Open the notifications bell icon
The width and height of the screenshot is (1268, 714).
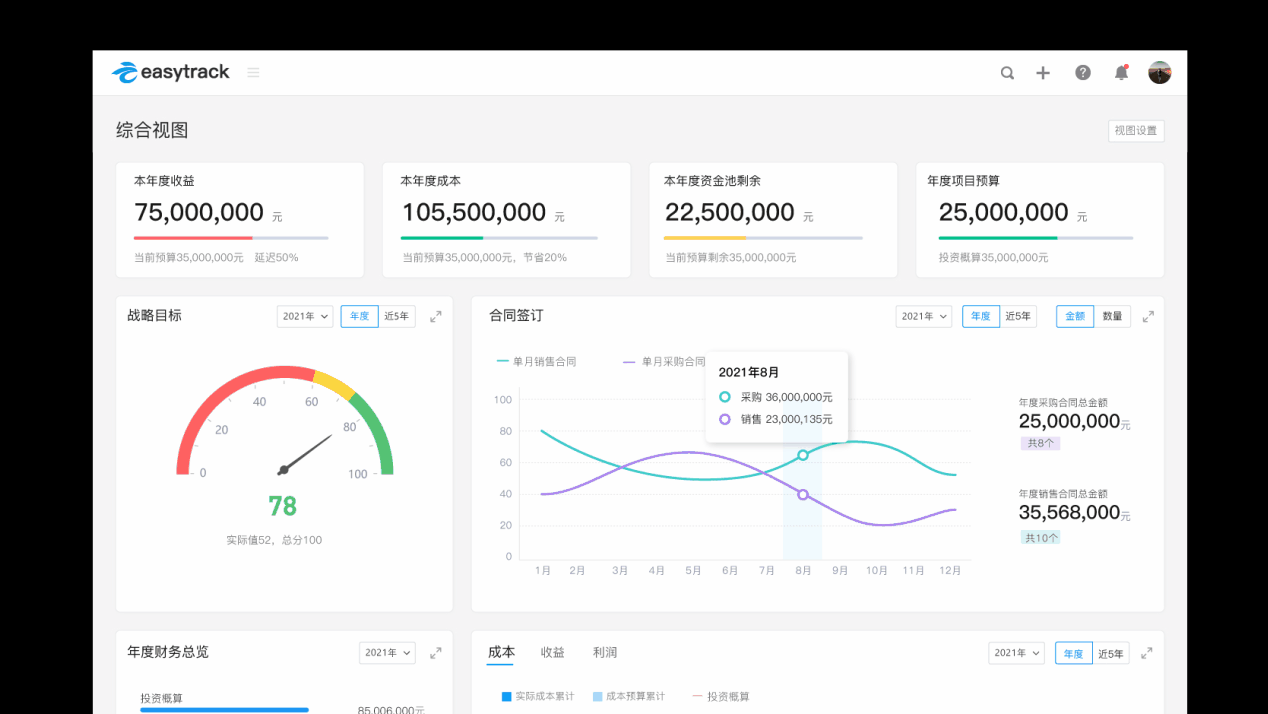coord(1121,73)
